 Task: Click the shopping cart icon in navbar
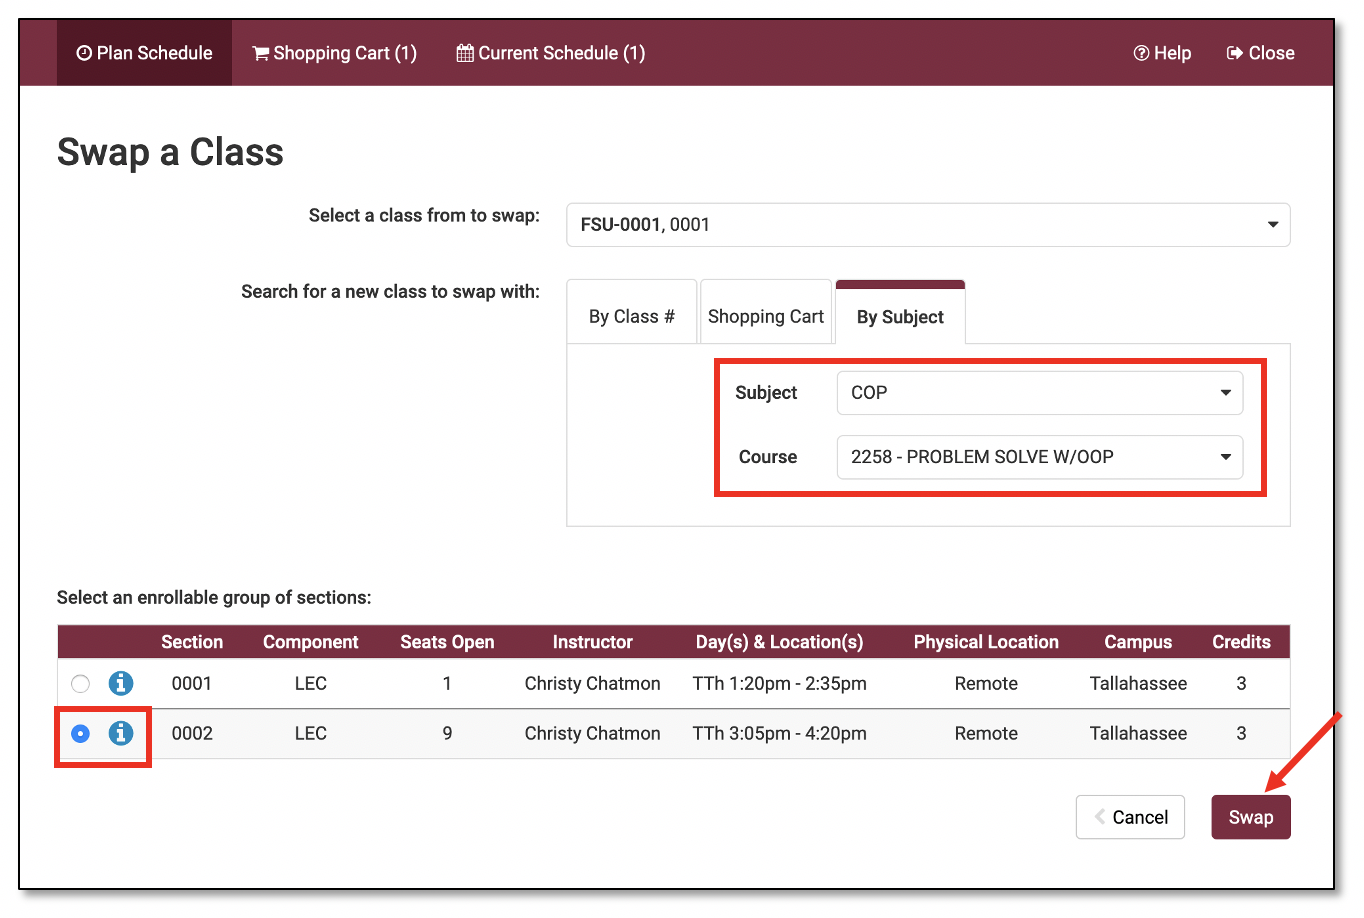(260, 53)
